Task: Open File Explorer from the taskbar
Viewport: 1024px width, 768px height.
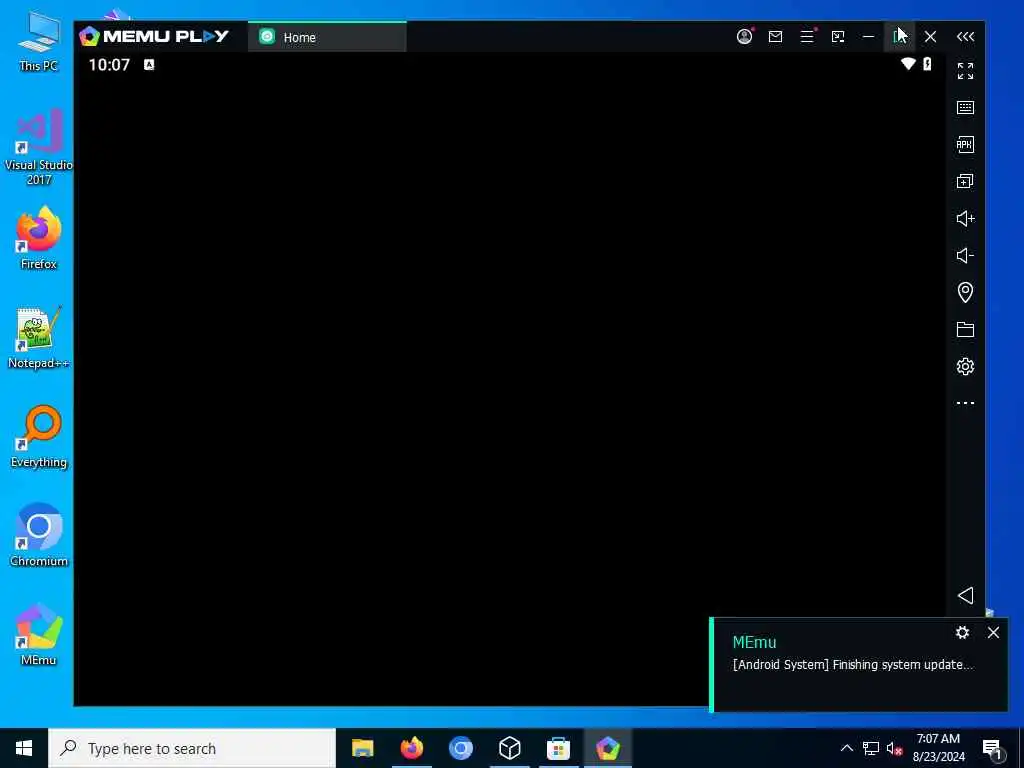Action: coord(362,748)
